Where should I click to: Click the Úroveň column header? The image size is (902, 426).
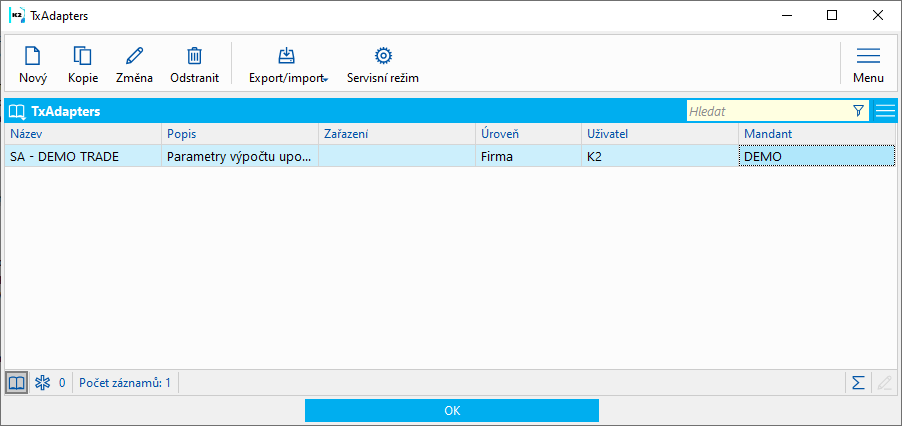pos(527,133)
